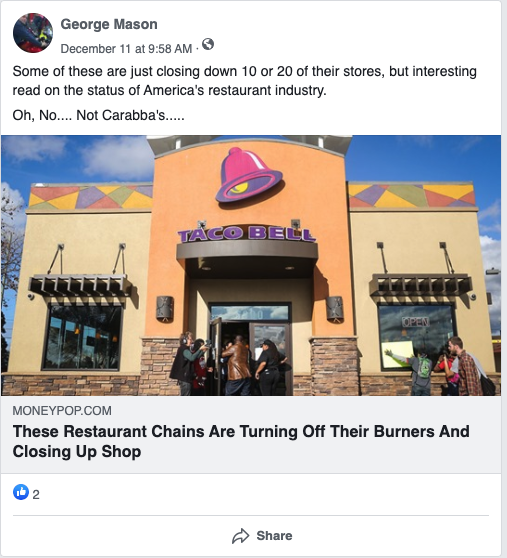The image size is (507, 558).
Task: Open George Mason's profile picture
Action: coord(33,33)
